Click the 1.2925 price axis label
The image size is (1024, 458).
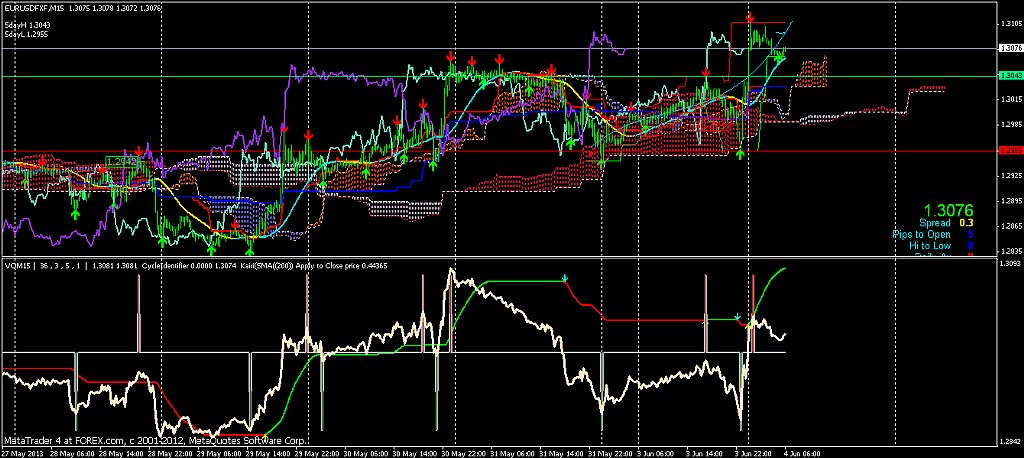point(1011,176)
